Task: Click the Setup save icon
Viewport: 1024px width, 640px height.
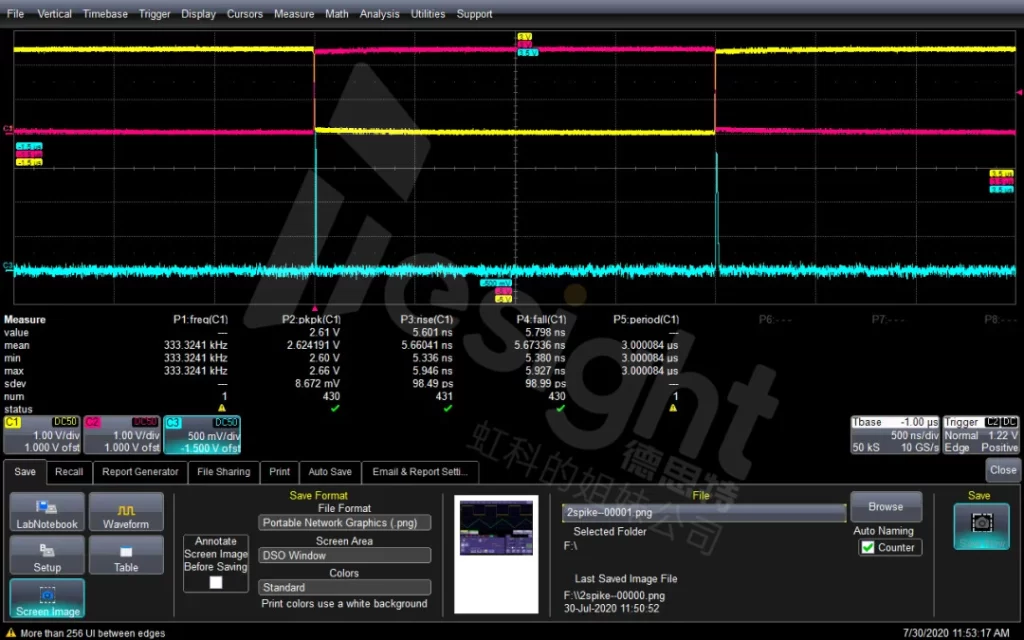Action: pos(47,555)
